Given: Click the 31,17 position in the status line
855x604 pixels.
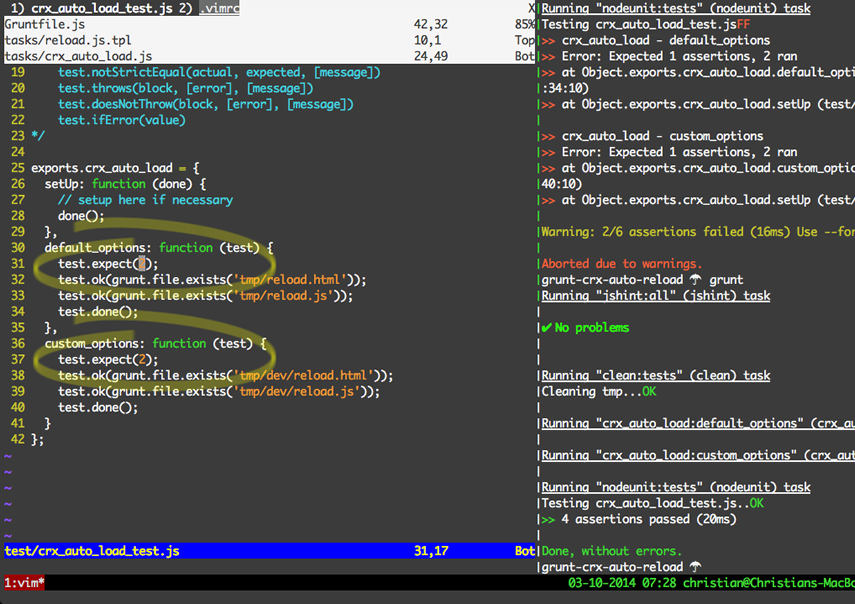Looking at the screenshot, I should (431, 551).
